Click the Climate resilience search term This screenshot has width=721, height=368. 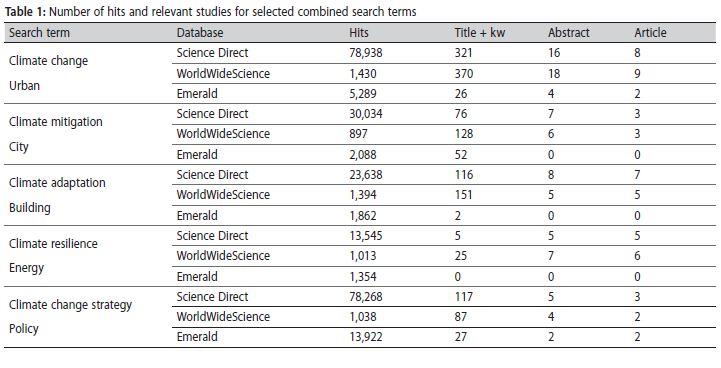(x=53, y=243)
